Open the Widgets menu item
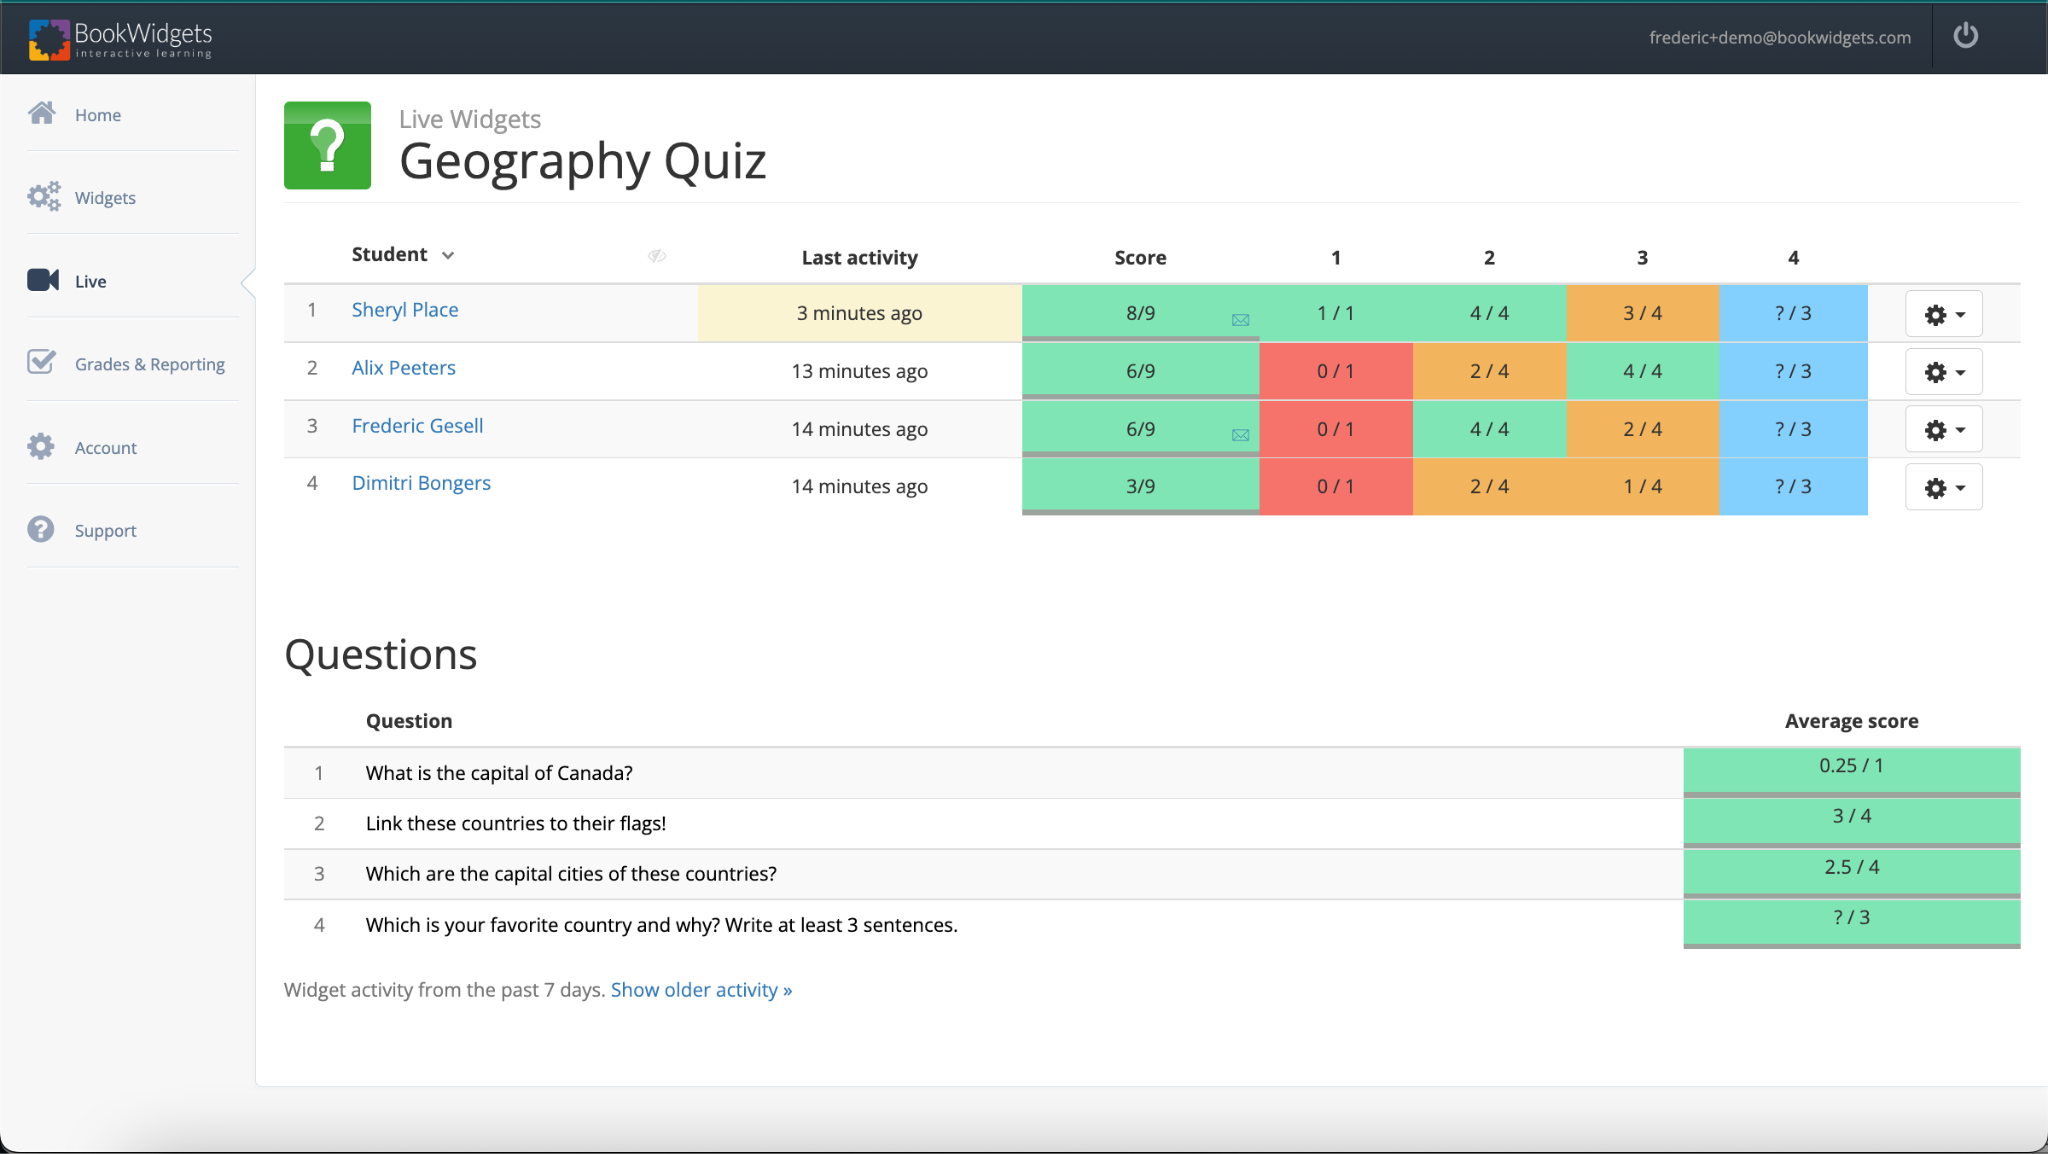This screenshot has width=2048, height=1154. [105, 198]
